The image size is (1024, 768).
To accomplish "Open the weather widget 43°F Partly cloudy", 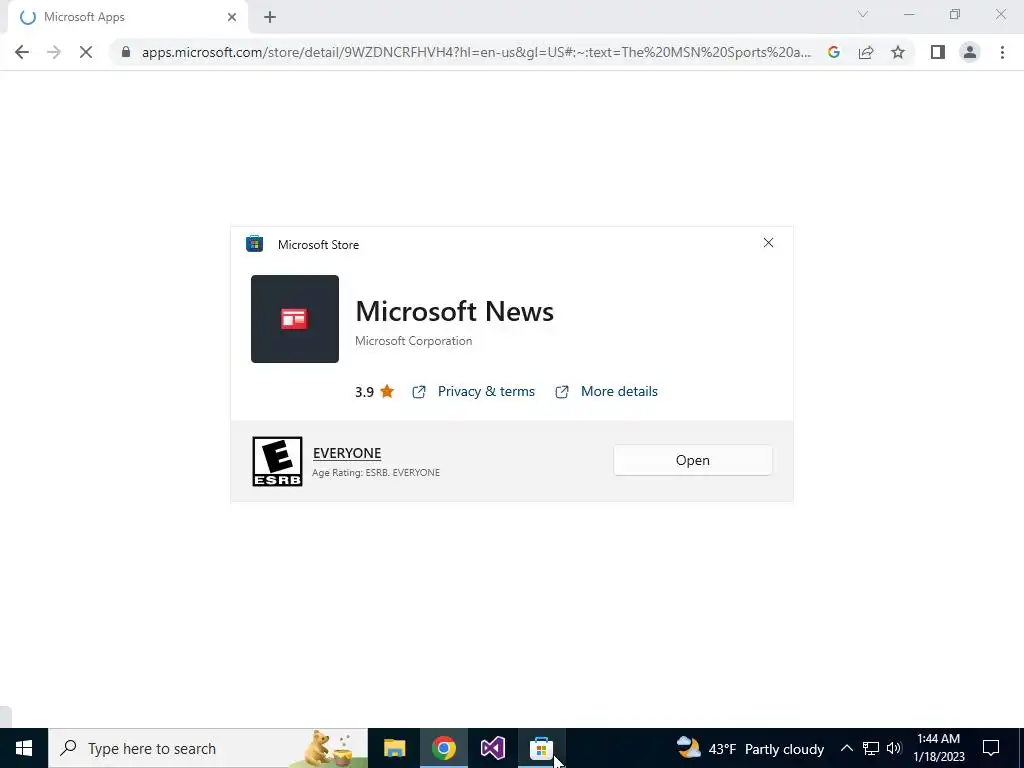I will point(750,748).
